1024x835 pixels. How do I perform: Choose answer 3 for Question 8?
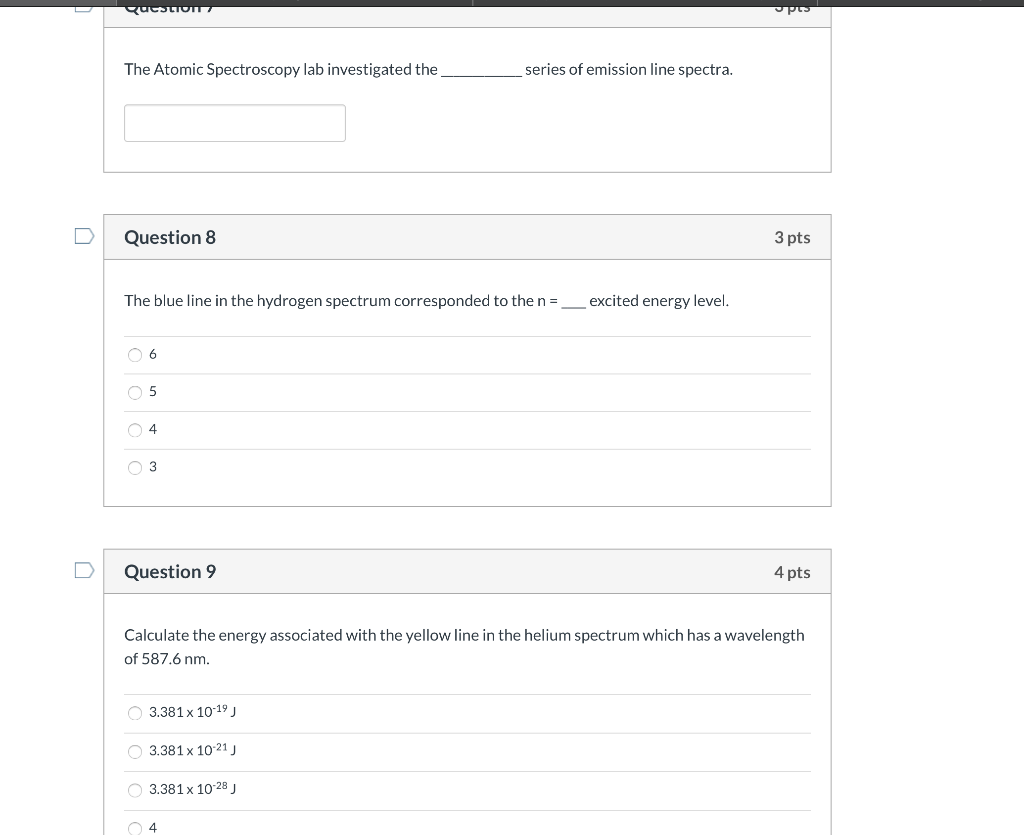(x=135, y=467)
